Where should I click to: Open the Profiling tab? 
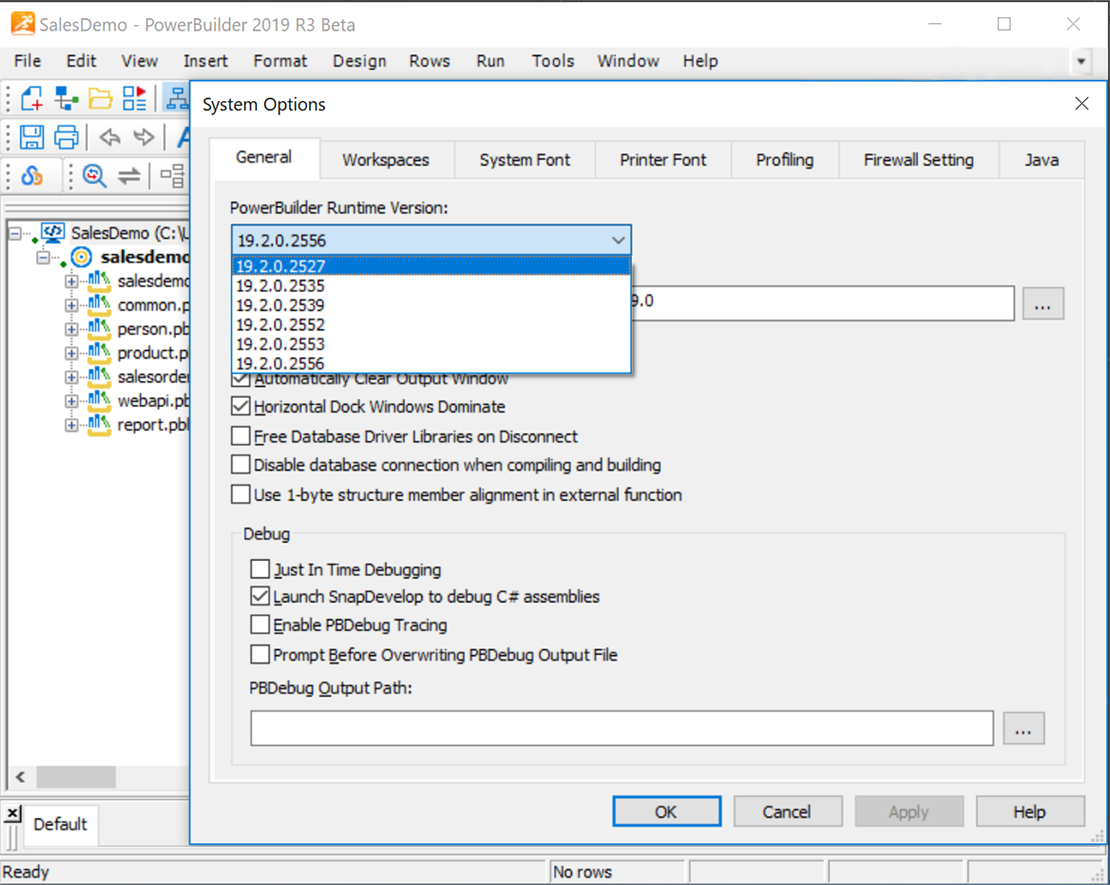(x=784, y=160)
